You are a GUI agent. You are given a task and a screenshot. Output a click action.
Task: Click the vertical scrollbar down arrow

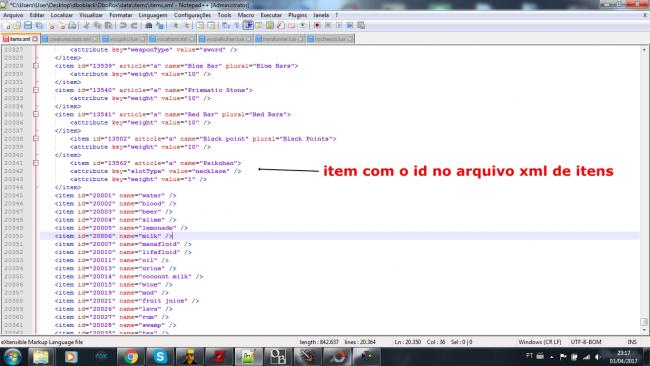click(x=644, y=330)
